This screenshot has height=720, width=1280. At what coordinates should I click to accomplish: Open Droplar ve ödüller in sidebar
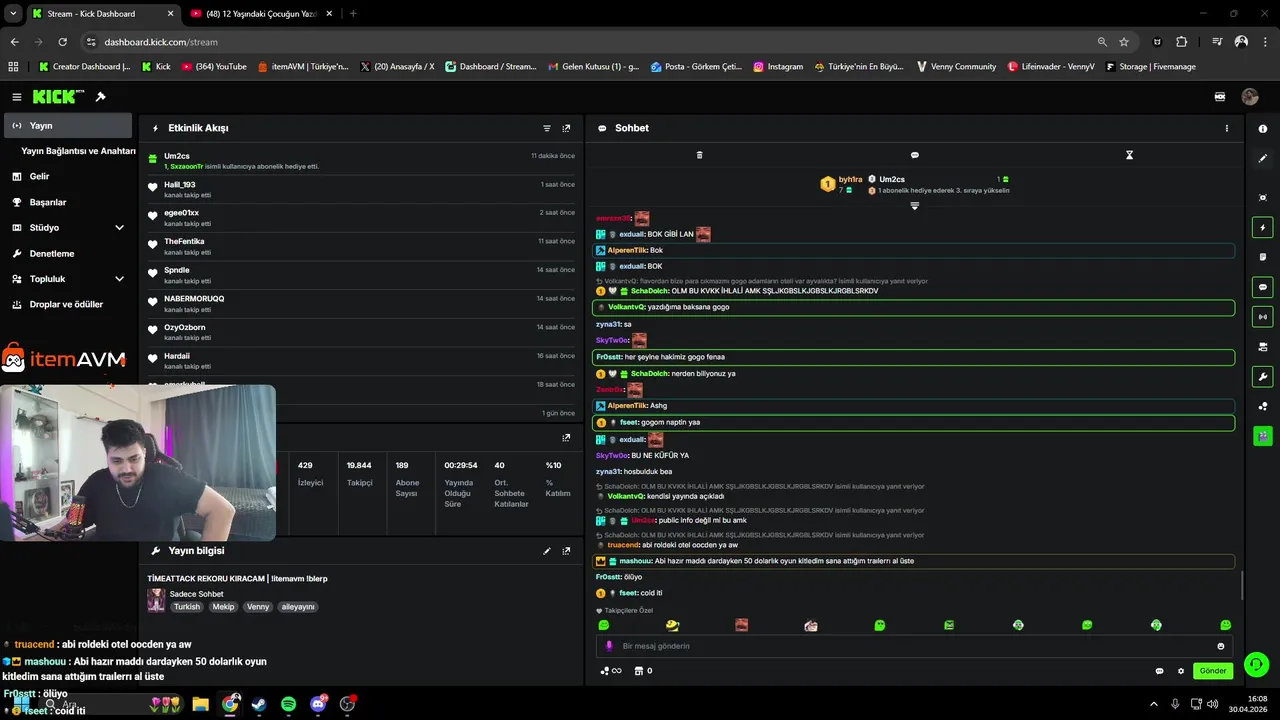pos(68,304)
